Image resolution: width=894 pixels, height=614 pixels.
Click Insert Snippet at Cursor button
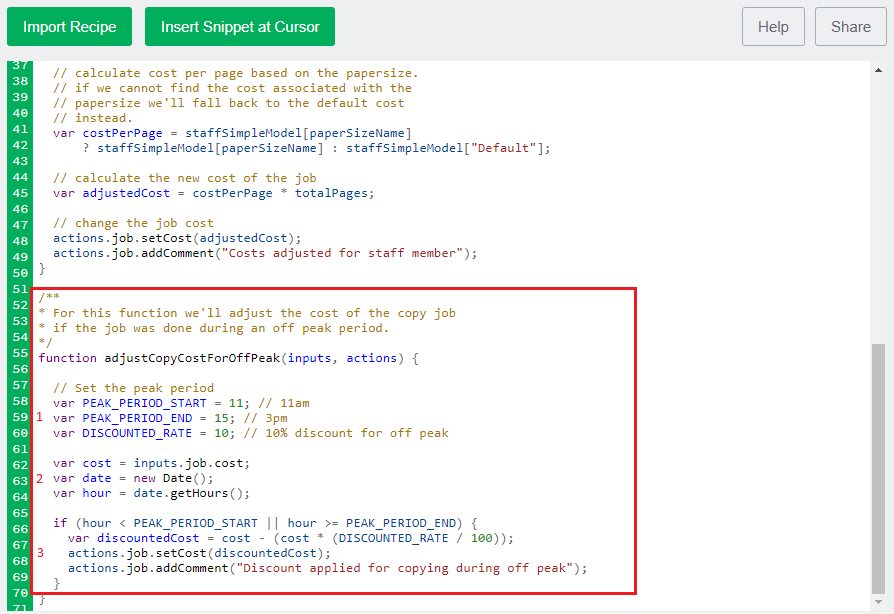pos(240,27)
